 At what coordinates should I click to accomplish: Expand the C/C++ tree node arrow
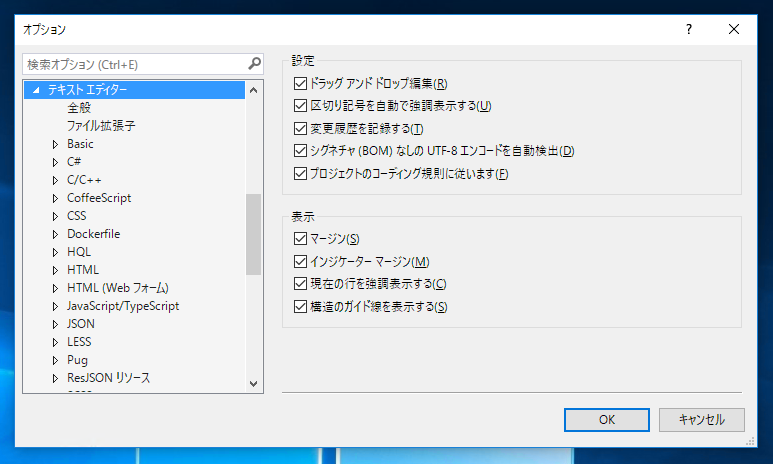pyautogui.click(x=55, y=180)
